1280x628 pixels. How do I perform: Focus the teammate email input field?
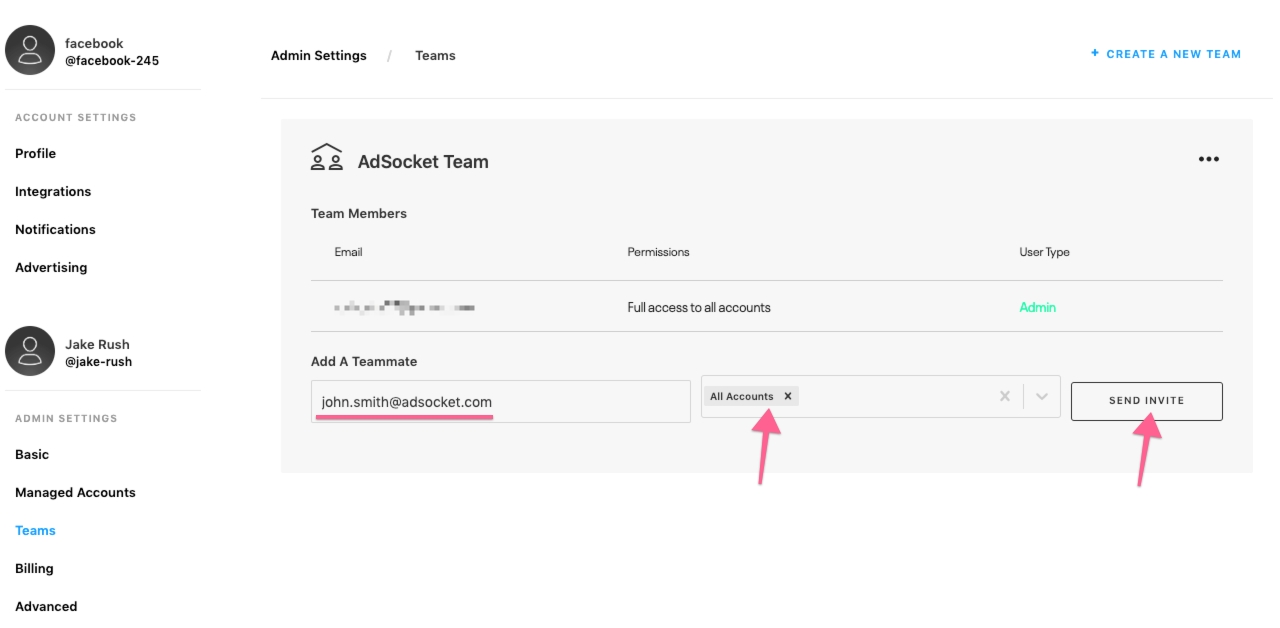(x=500, y=401)
